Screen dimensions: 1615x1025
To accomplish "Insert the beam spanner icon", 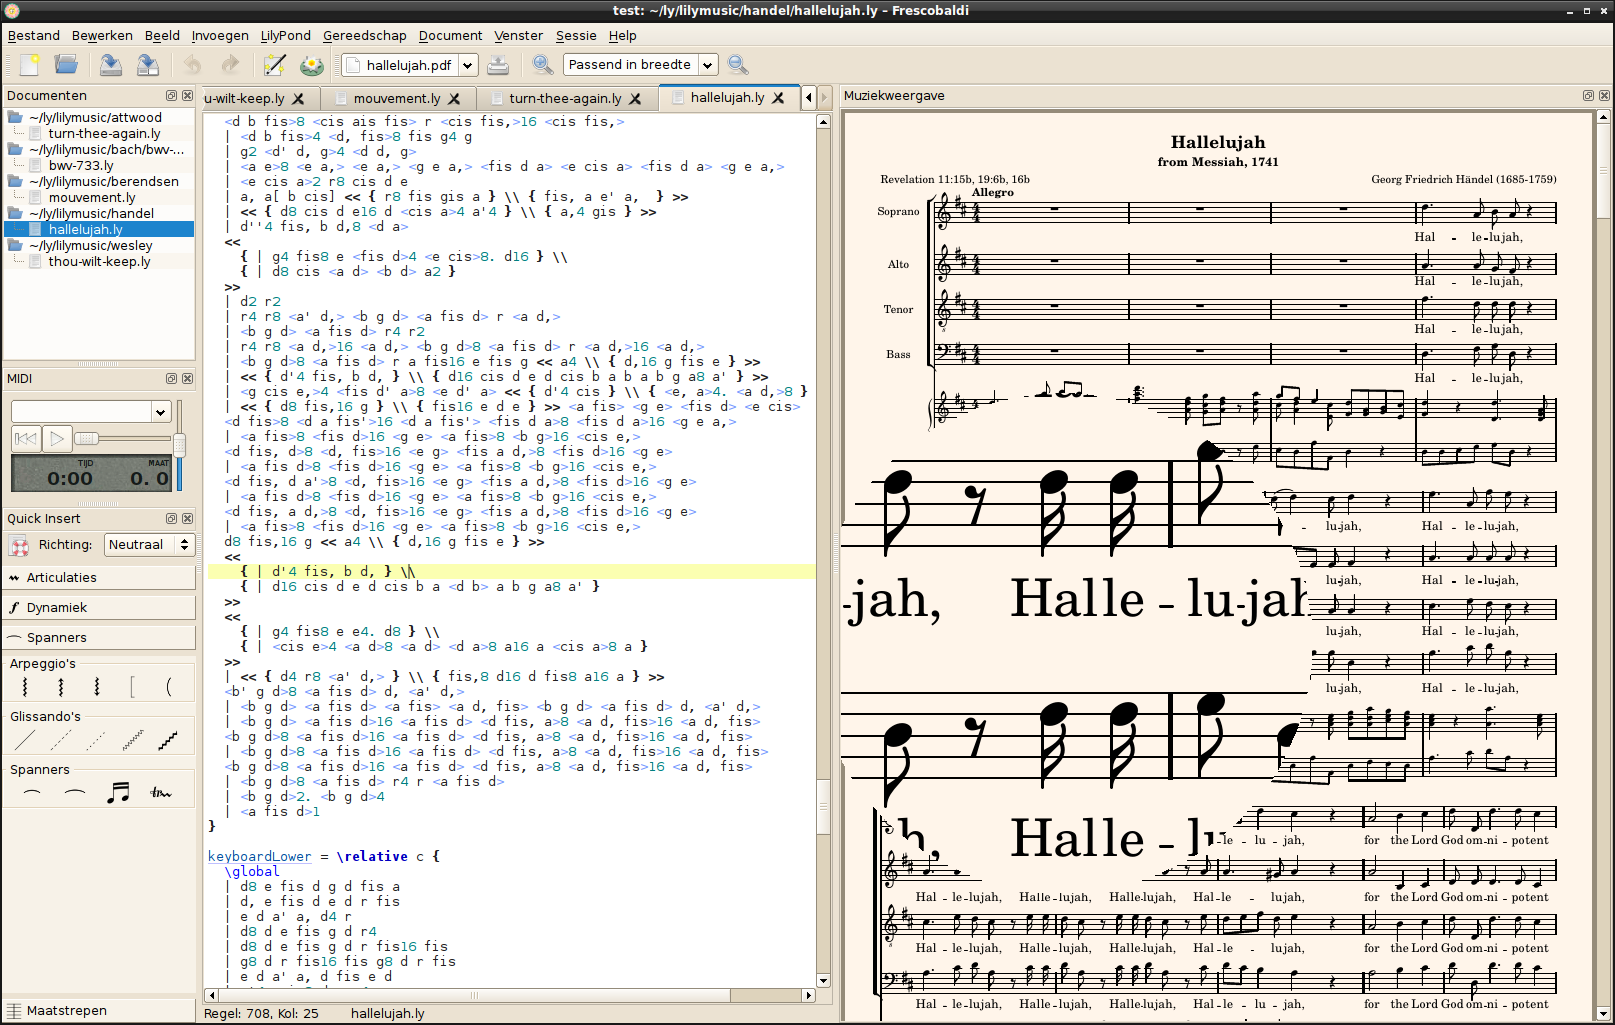I will pos(118,793).
